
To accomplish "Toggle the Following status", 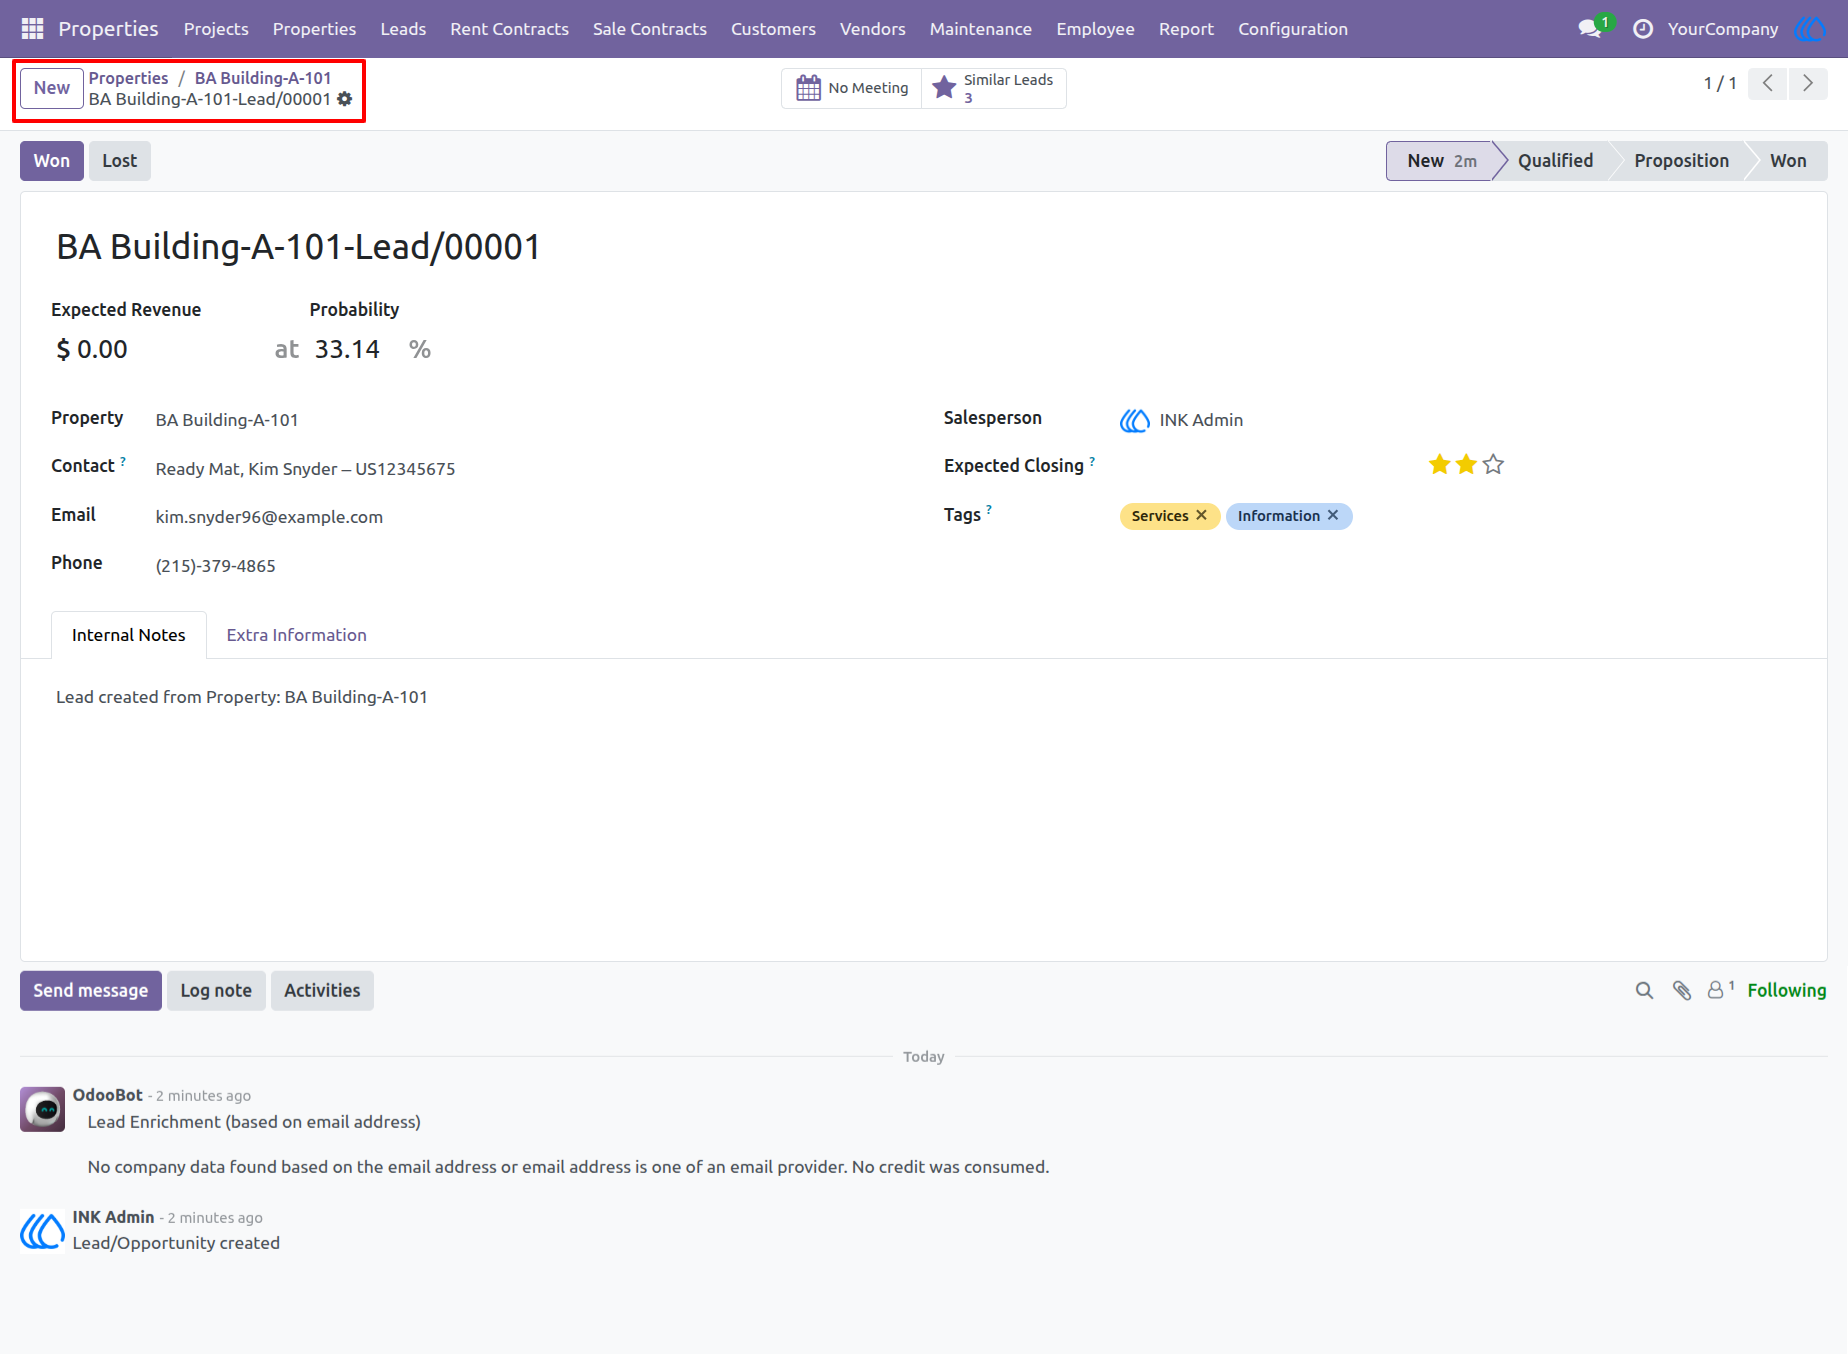I will (1787, 990).
